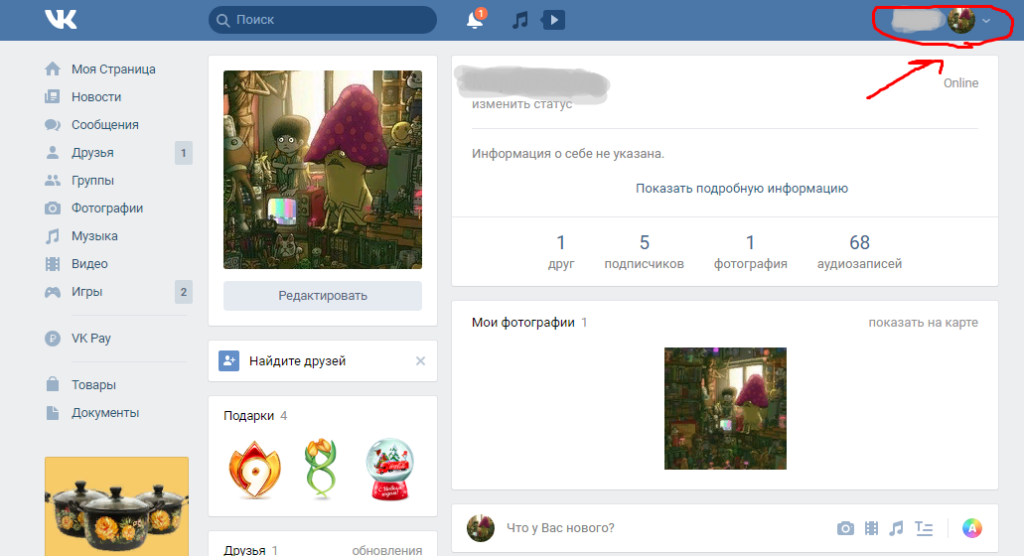The image size is (1024, 556).
Task: Close the 'Найдите друзей' suggestion block
Action: point(420,361)
